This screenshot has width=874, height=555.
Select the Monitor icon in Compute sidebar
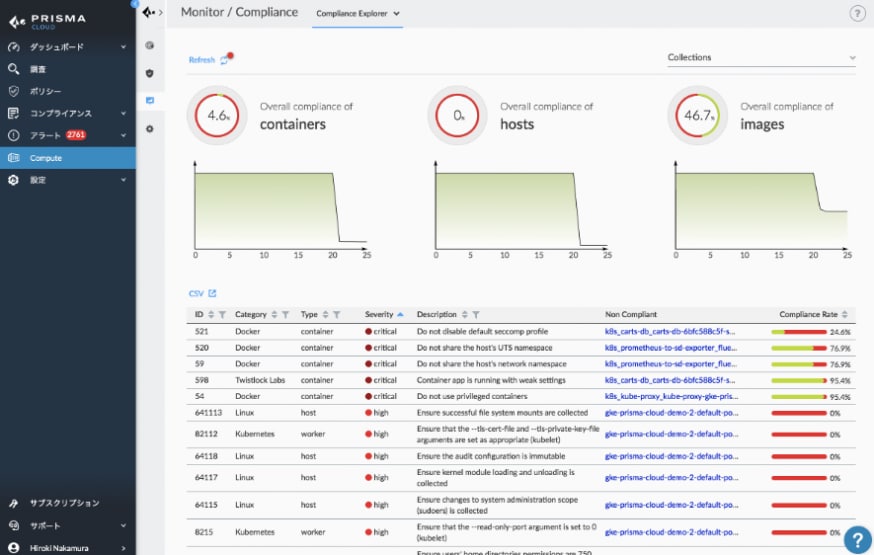tap(150, 100)
